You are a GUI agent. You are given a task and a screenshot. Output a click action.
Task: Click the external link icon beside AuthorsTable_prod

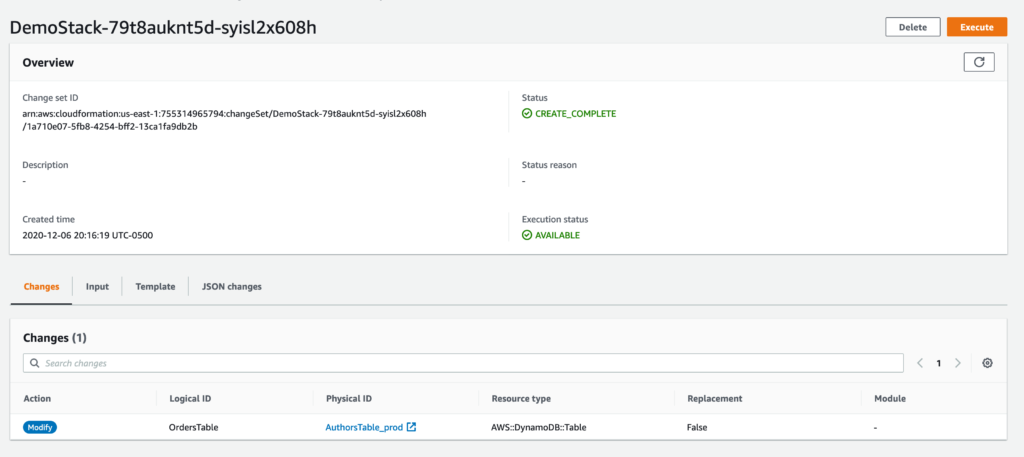[x=411, y=427]
